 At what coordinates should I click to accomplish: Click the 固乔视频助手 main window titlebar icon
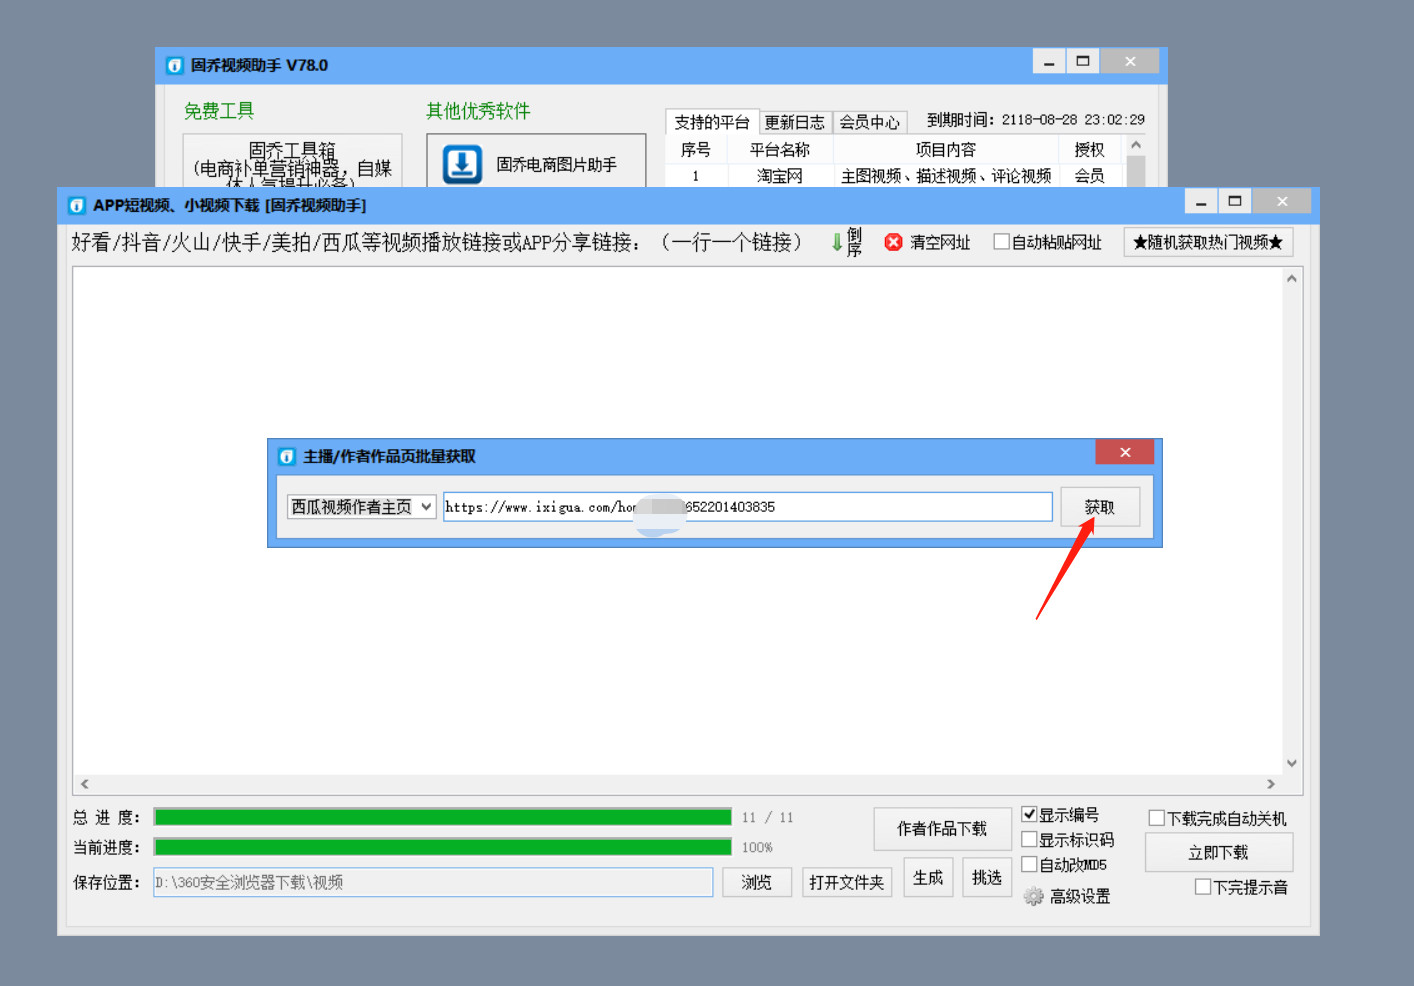tap(173, 65)
